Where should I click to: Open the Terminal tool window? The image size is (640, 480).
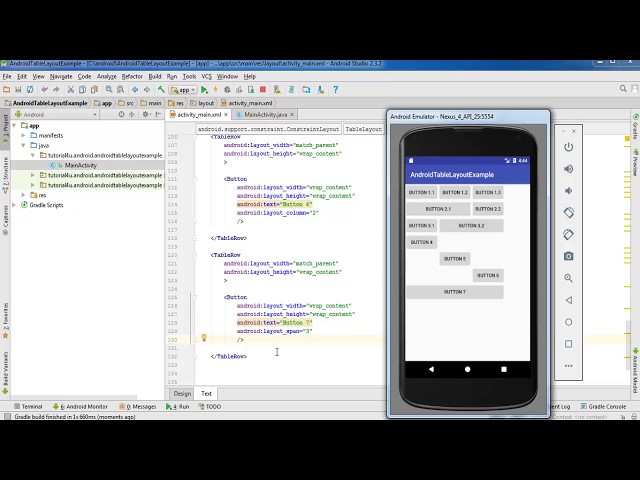pos(28,407)
